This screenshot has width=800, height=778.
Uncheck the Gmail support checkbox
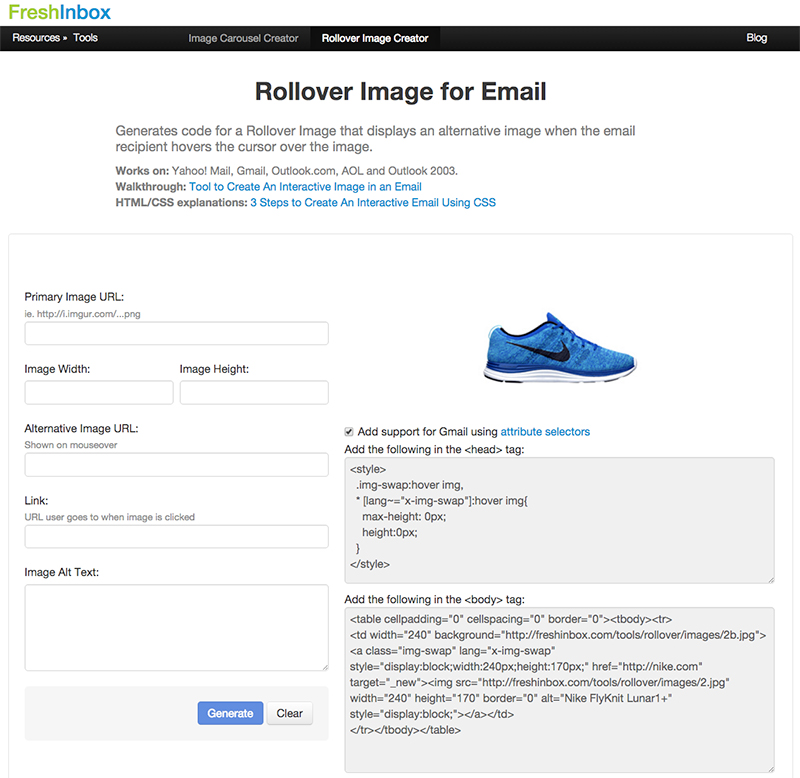[x=349, y=432]
